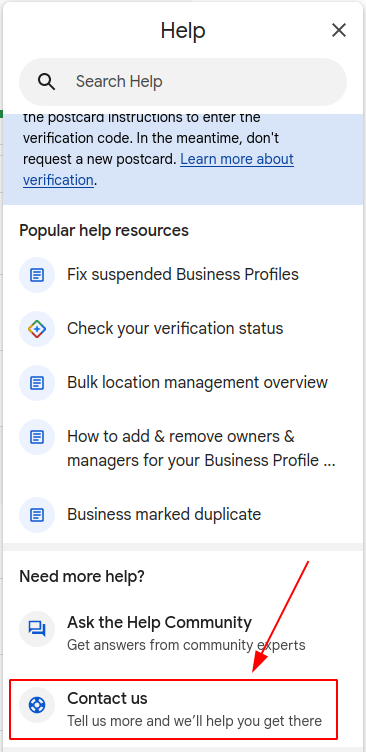The height and width of the screenshot is (752, 366).
Task: Click the chat bubbles Help Community icon
Action: click(37, 629)
